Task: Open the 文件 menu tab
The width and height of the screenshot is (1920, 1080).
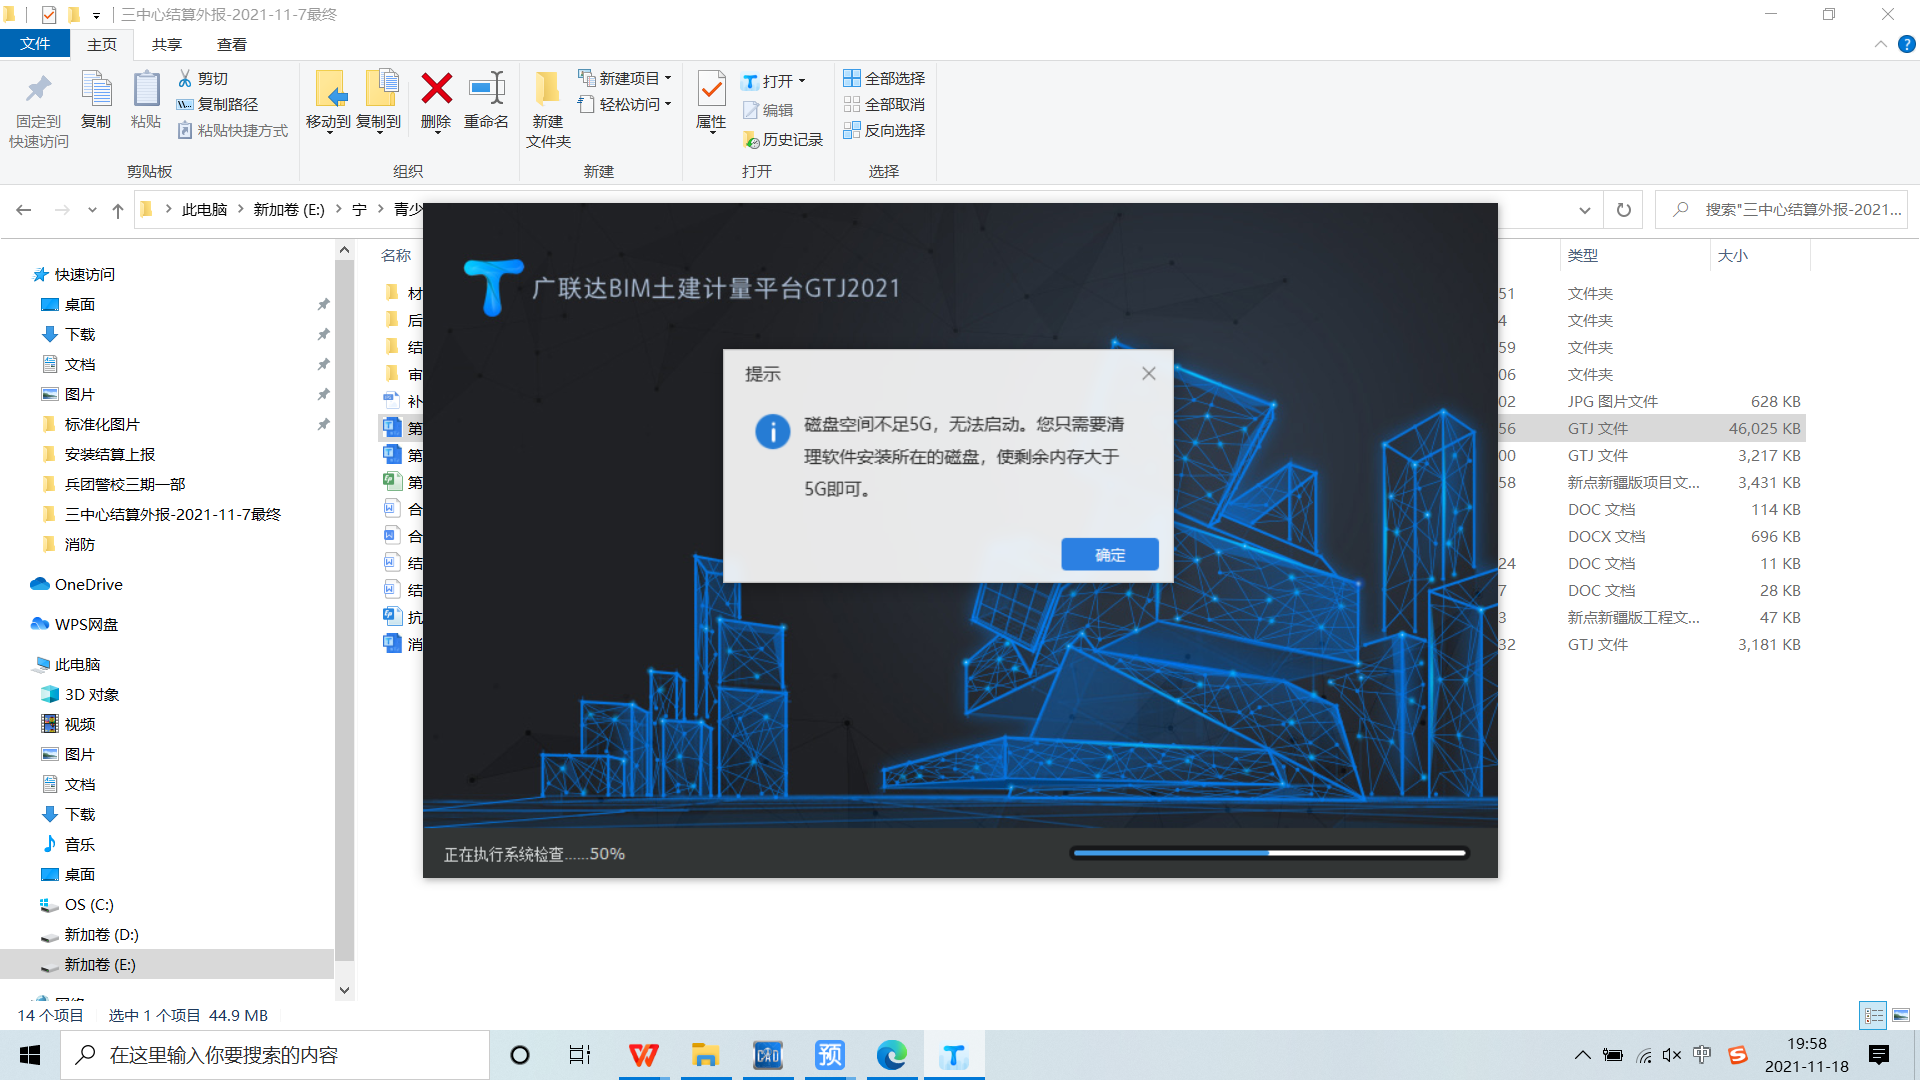Action: pos(35,44)
